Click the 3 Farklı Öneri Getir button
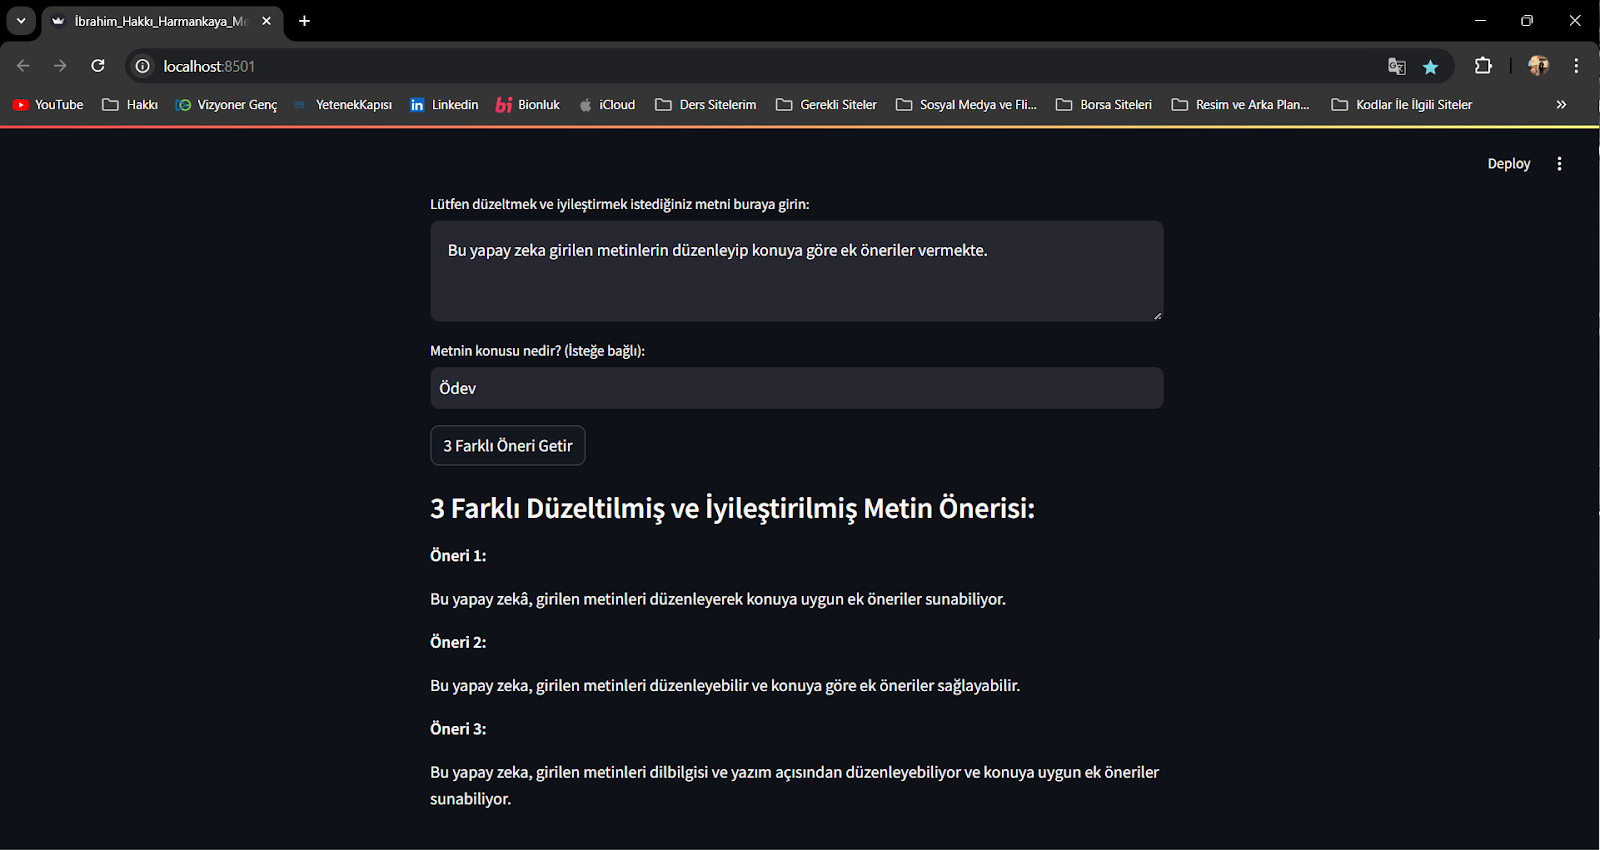Viewport: 1600px width, 850px height. [508, 446]
